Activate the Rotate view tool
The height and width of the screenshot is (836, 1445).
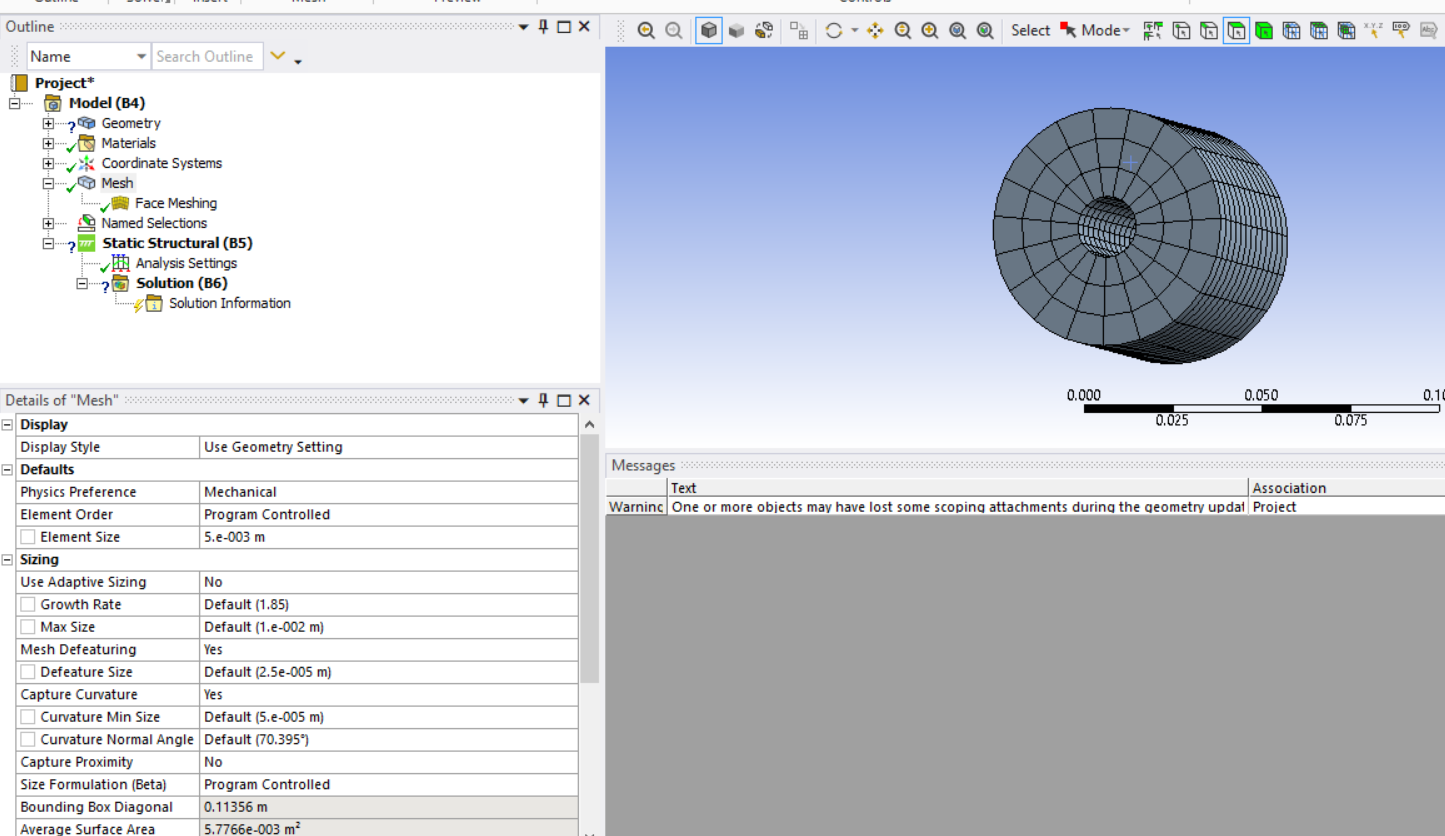(x=833, y=30)
